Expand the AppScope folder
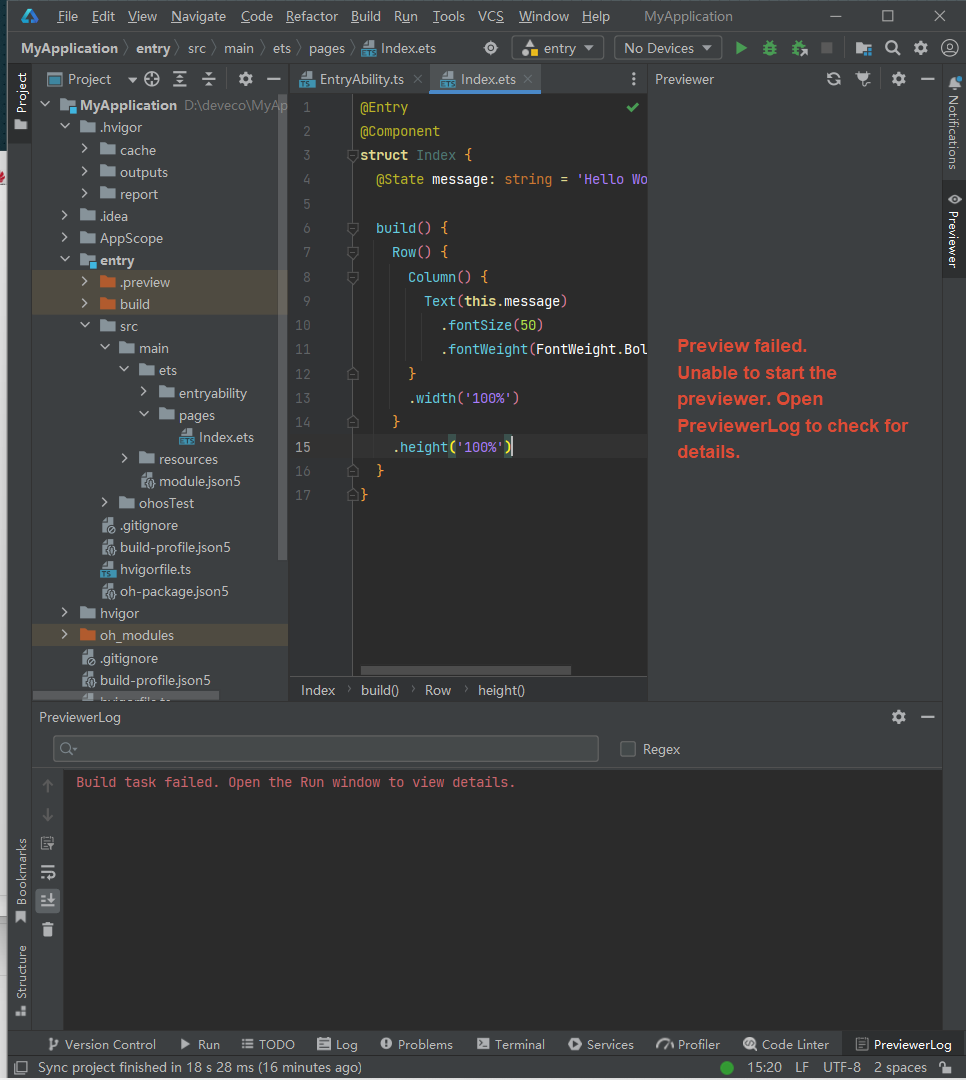966x1080 pixels. (x=65, y=238)
